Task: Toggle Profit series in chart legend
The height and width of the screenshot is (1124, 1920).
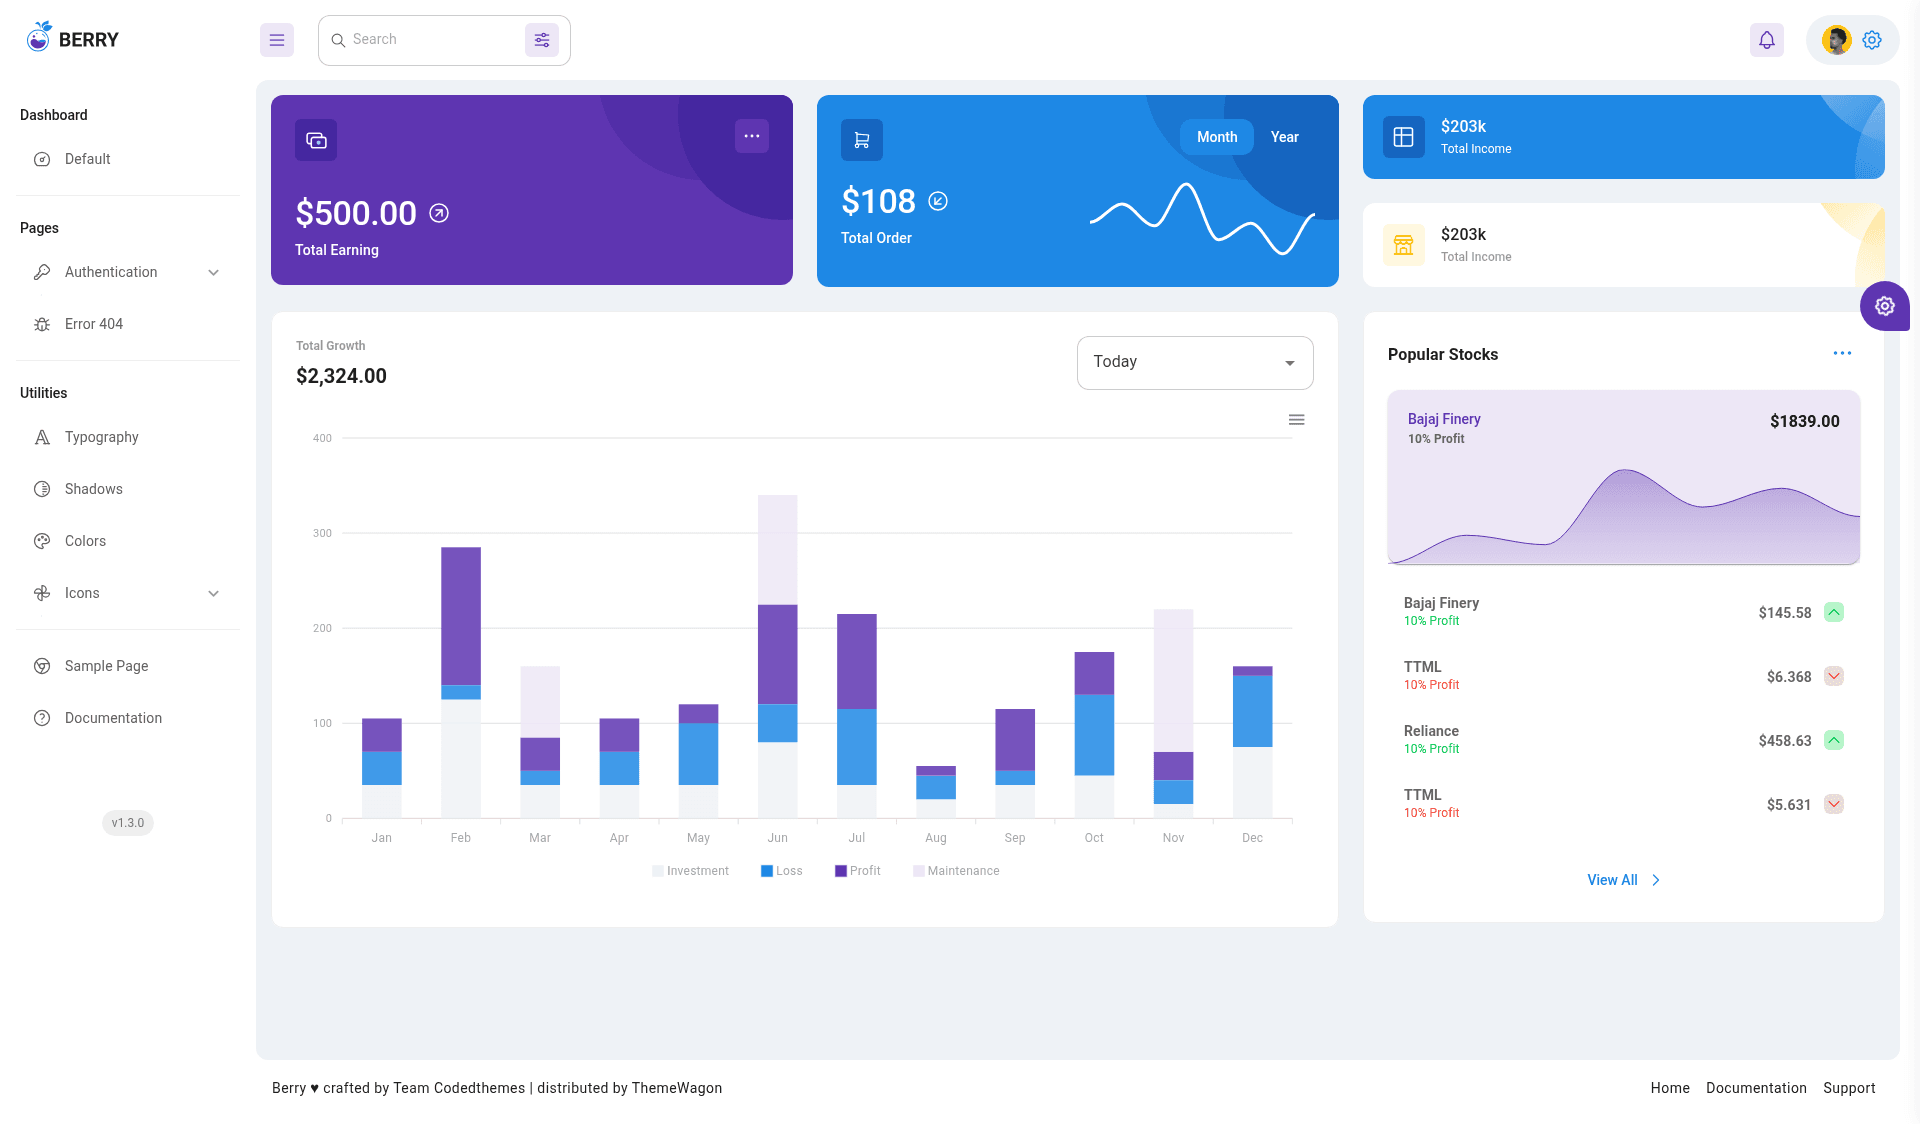Action: (858, 871)
